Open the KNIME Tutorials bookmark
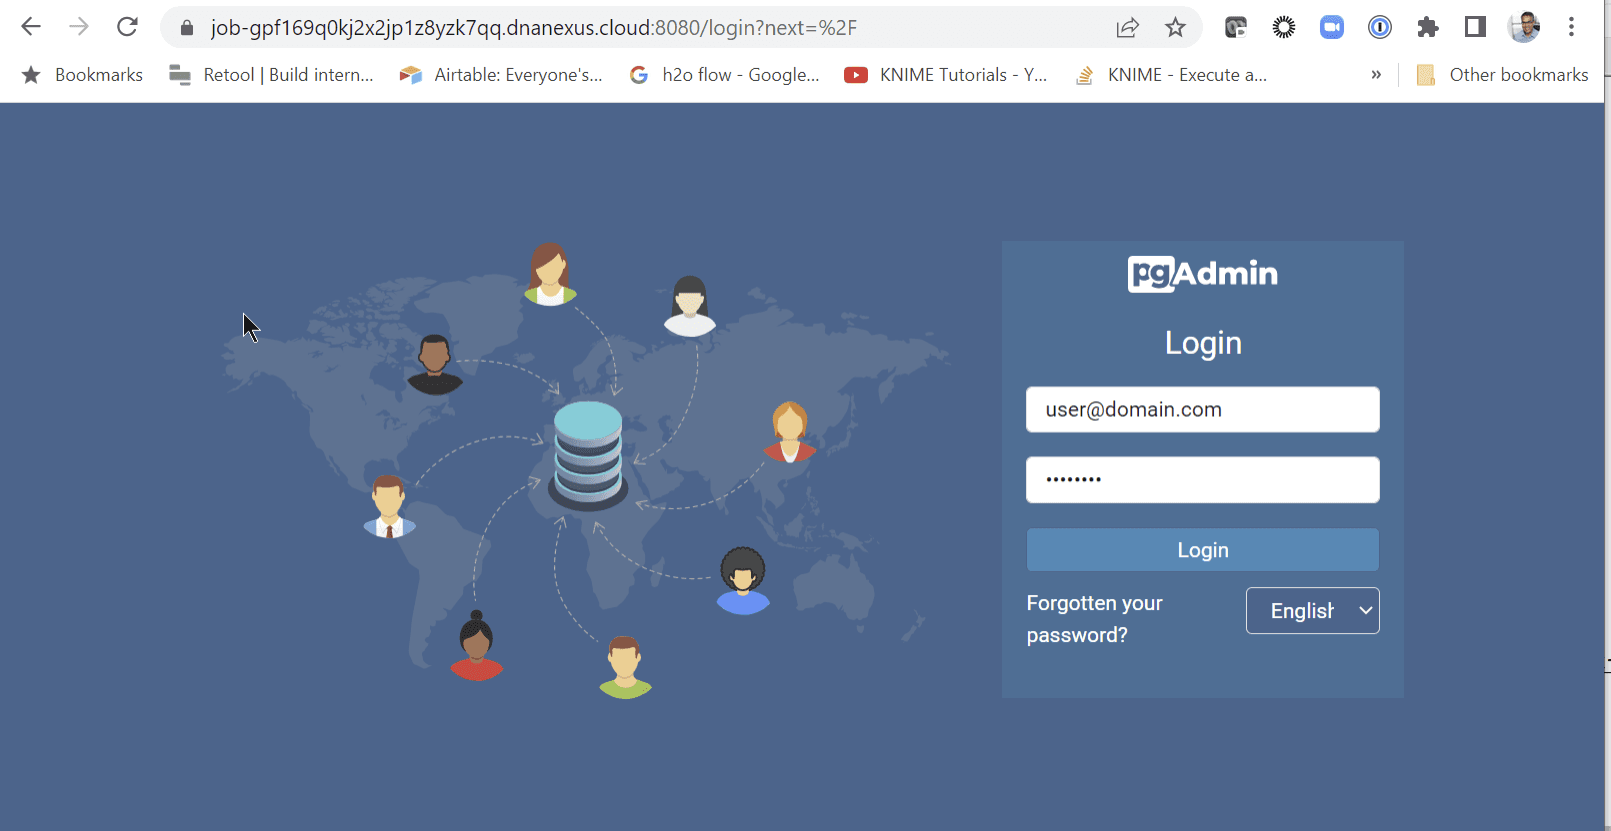Image resolution: width=1611 pixels, height=831 pixels. click(946, 75)
